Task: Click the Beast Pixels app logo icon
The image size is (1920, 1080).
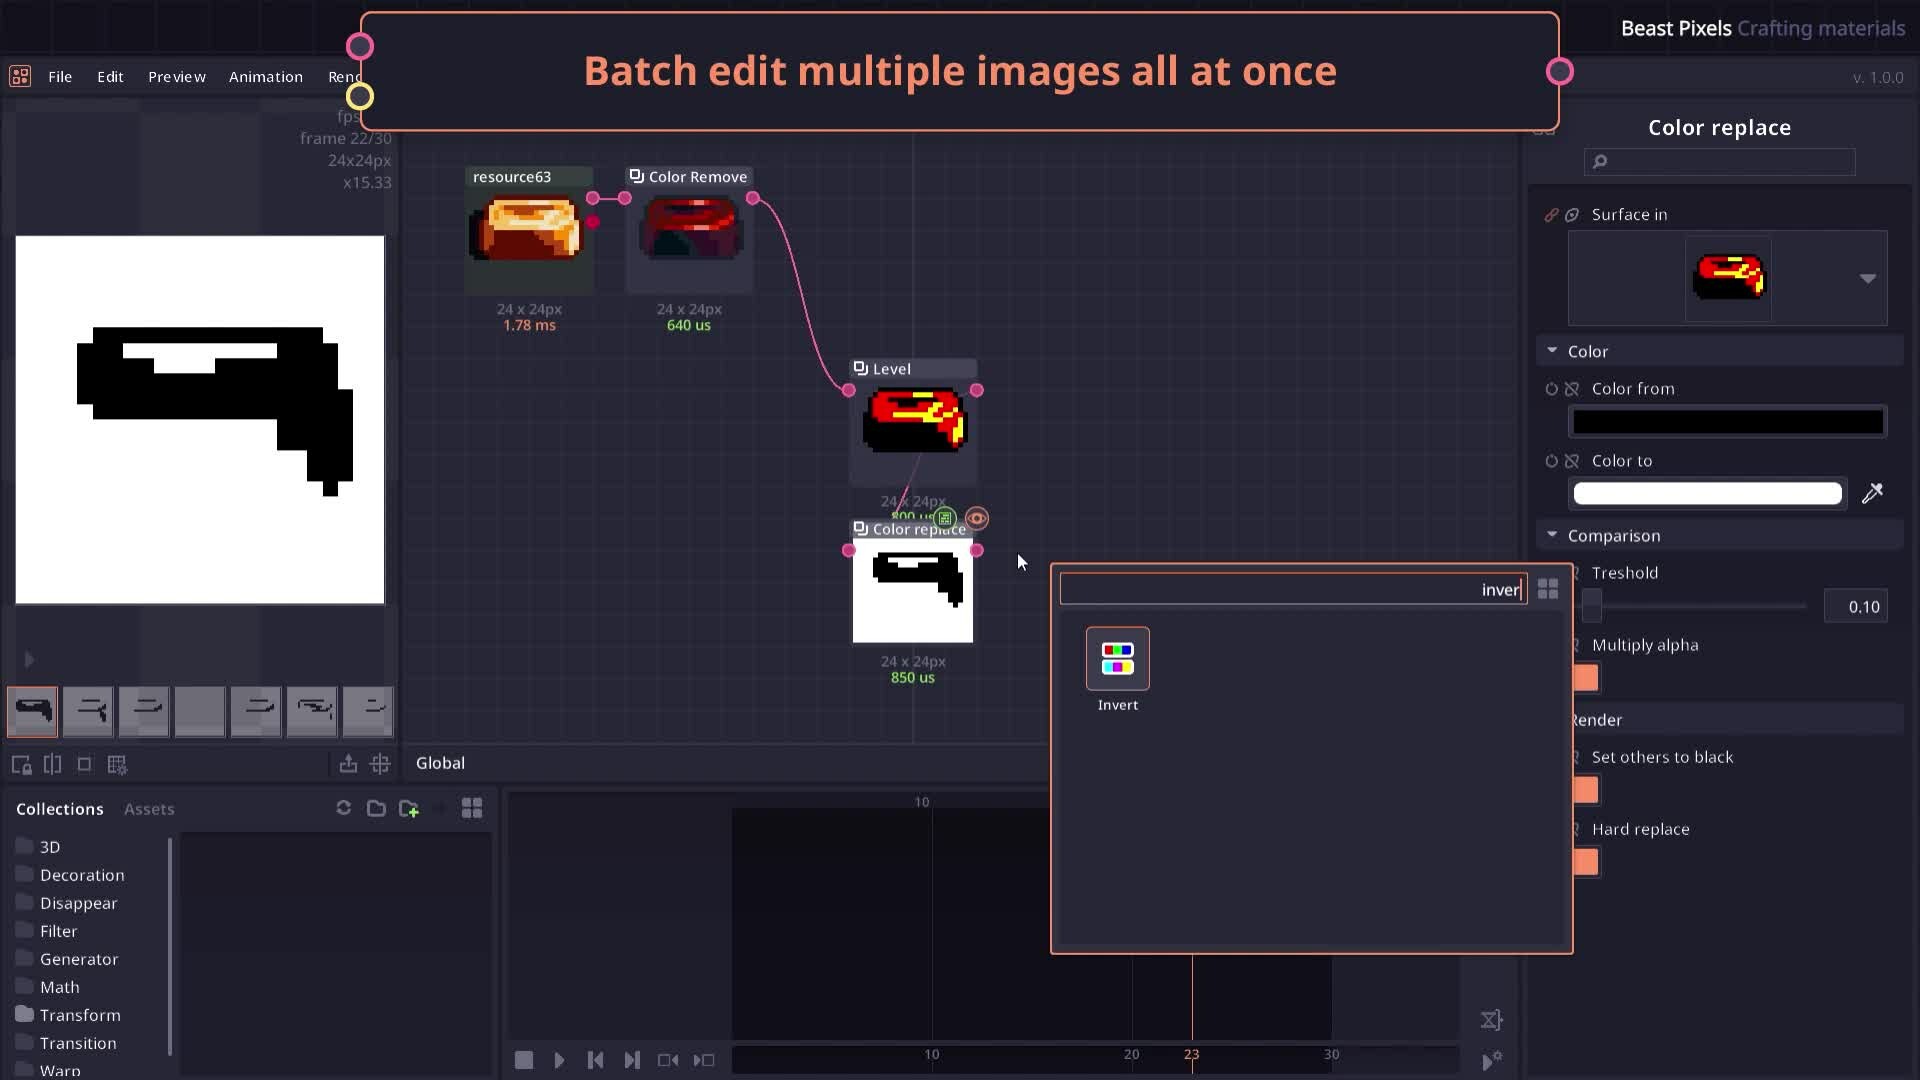Action: tap(19, 76)
